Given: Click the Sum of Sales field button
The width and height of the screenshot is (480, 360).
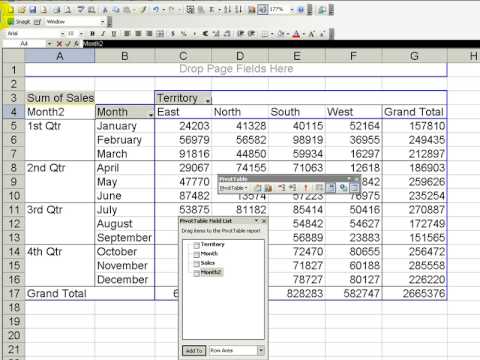Looking at the screenshot, I should coord(60,98).
